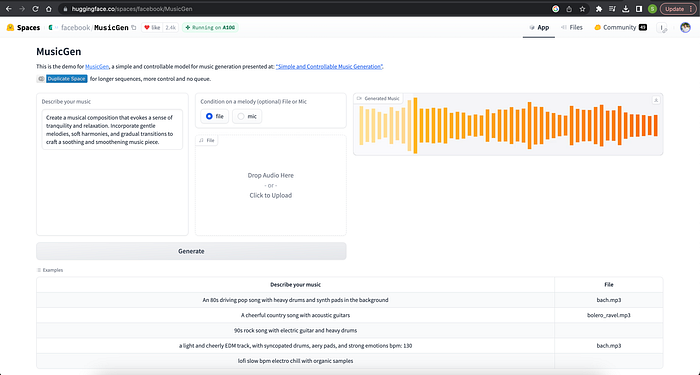Select the cheerful country song example
The width and height of the screenshot is (700, 375).
295,315
